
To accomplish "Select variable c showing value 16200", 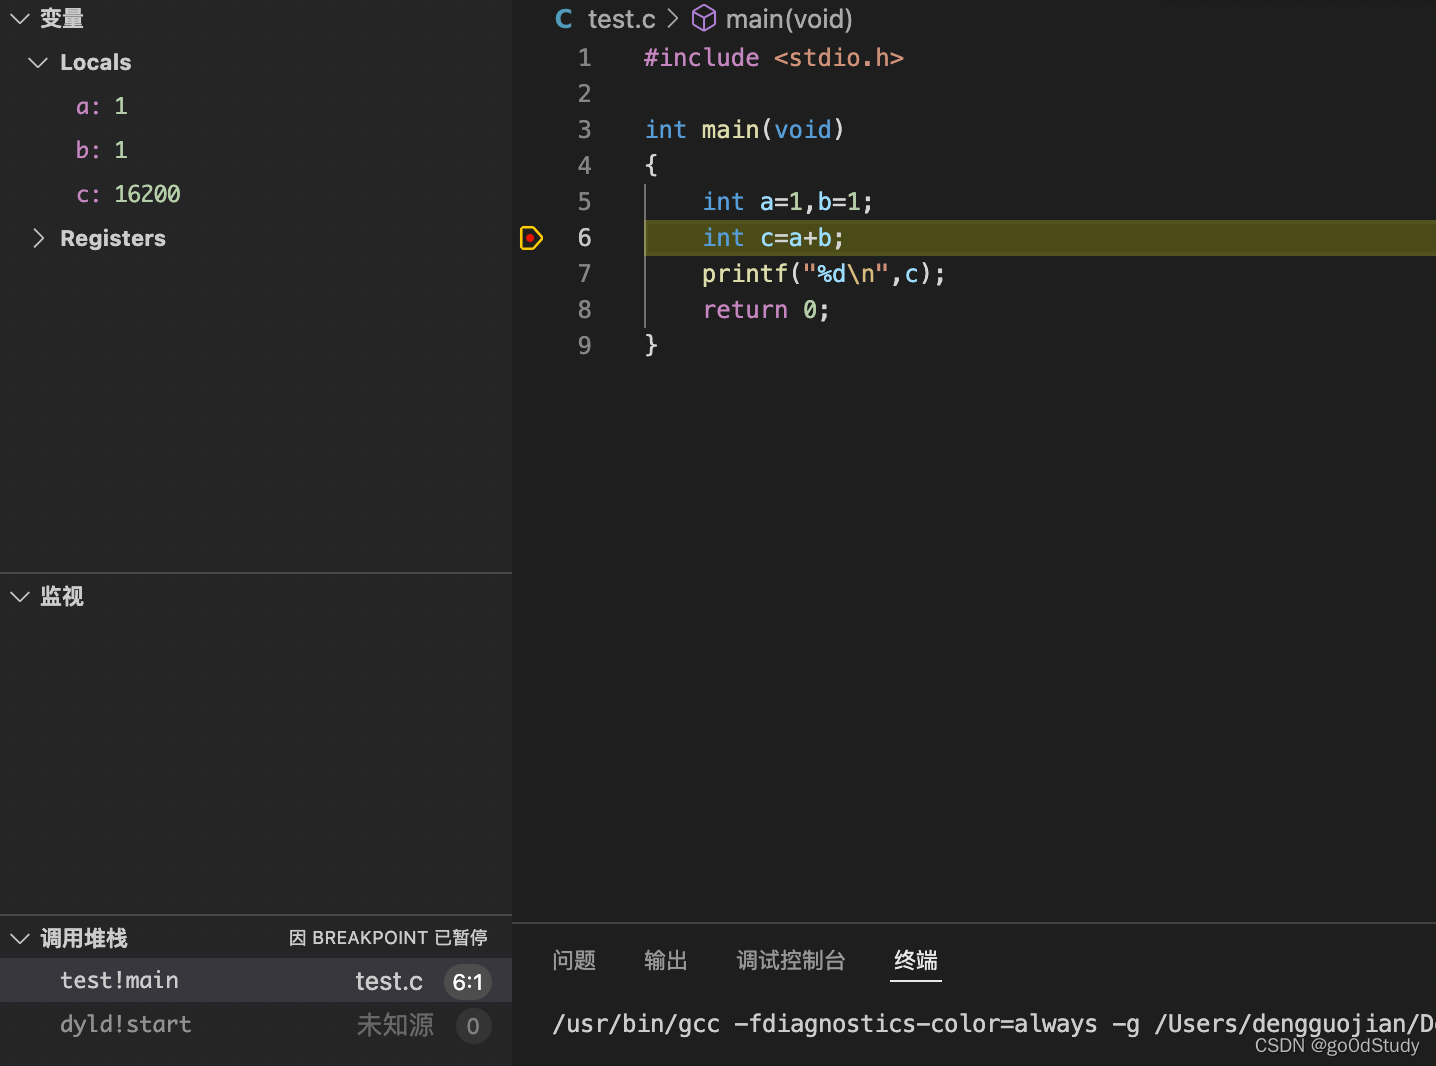I will coord(128,194).
